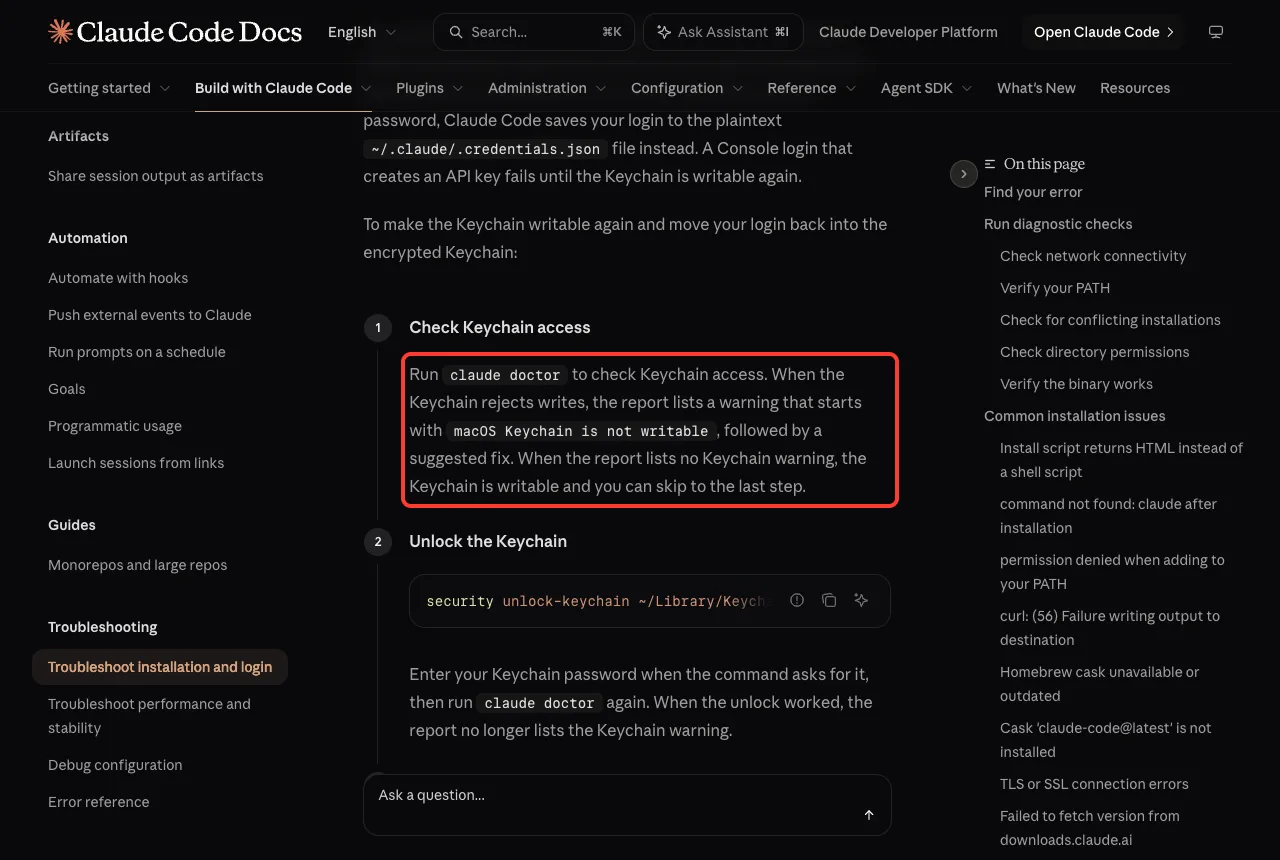Open Debug configuration in the sidebar
The width and height of the screenshot is (1280, 860).
[115, 765]
